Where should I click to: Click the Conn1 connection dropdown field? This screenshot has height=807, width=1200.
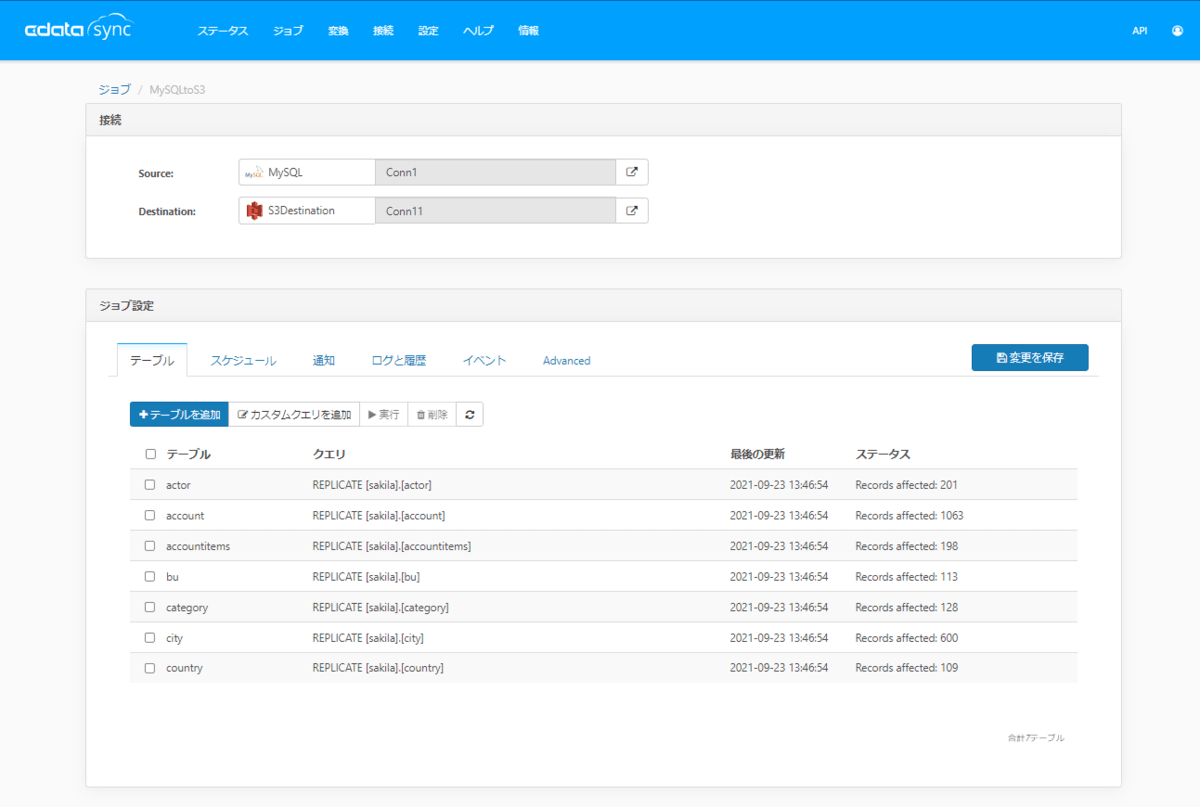coord(495,171)
